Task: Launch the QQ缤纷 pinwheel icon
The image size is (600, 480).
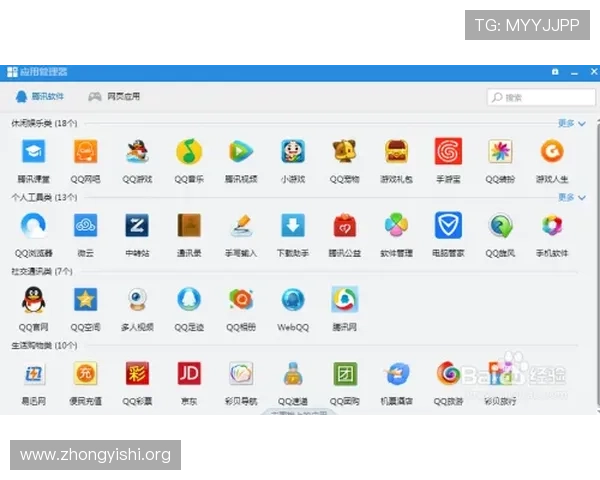Action: [500, 151]
